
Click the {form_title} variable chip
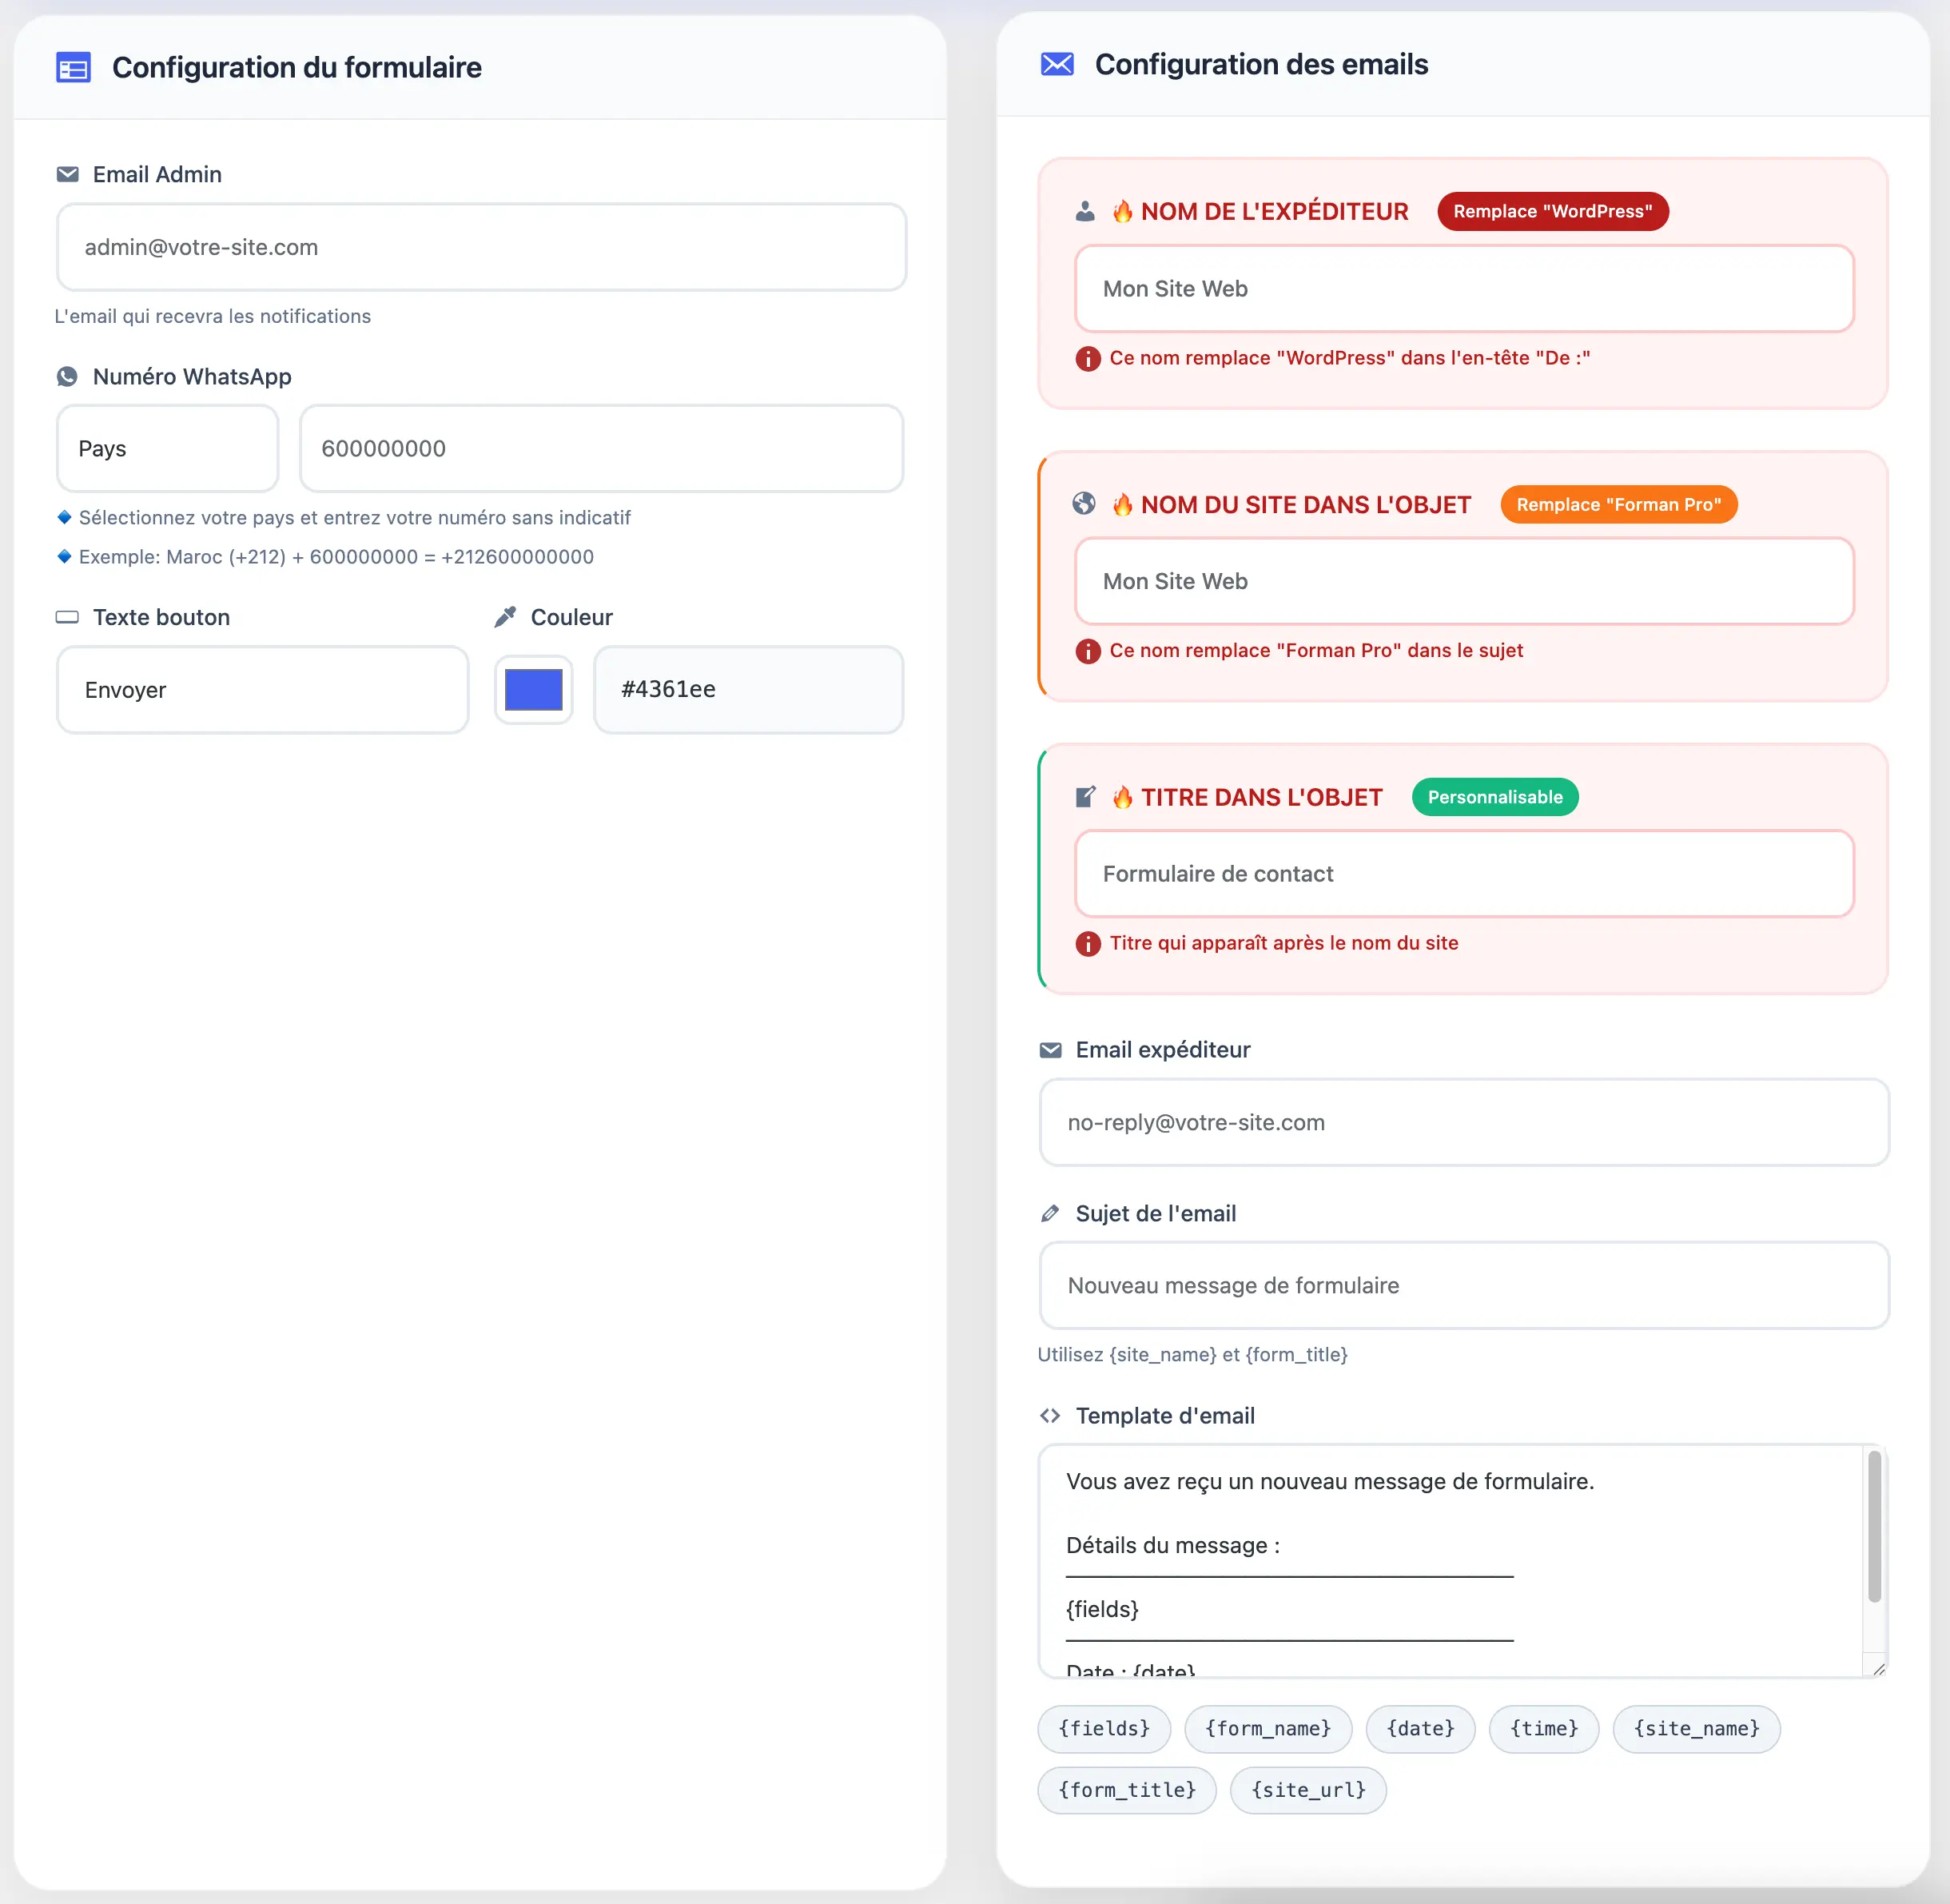tap(1127, 1790)
